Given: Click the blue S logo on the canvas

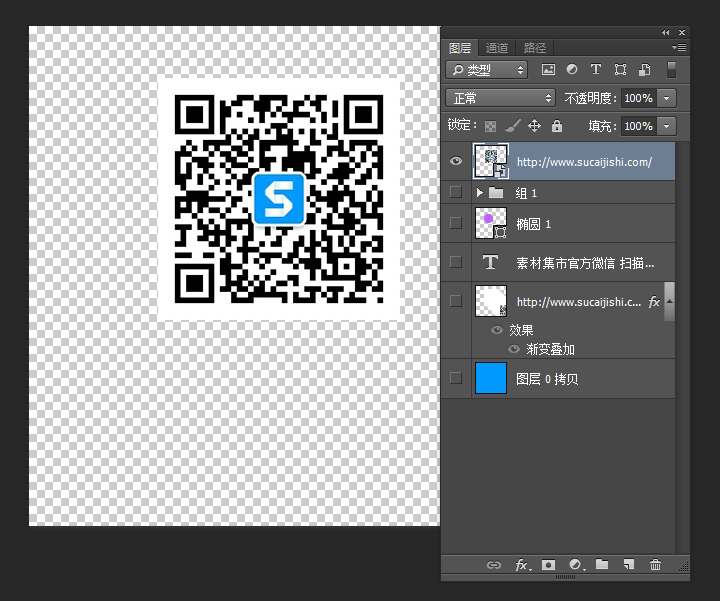Looking at the screenshot, I should 279,199.
